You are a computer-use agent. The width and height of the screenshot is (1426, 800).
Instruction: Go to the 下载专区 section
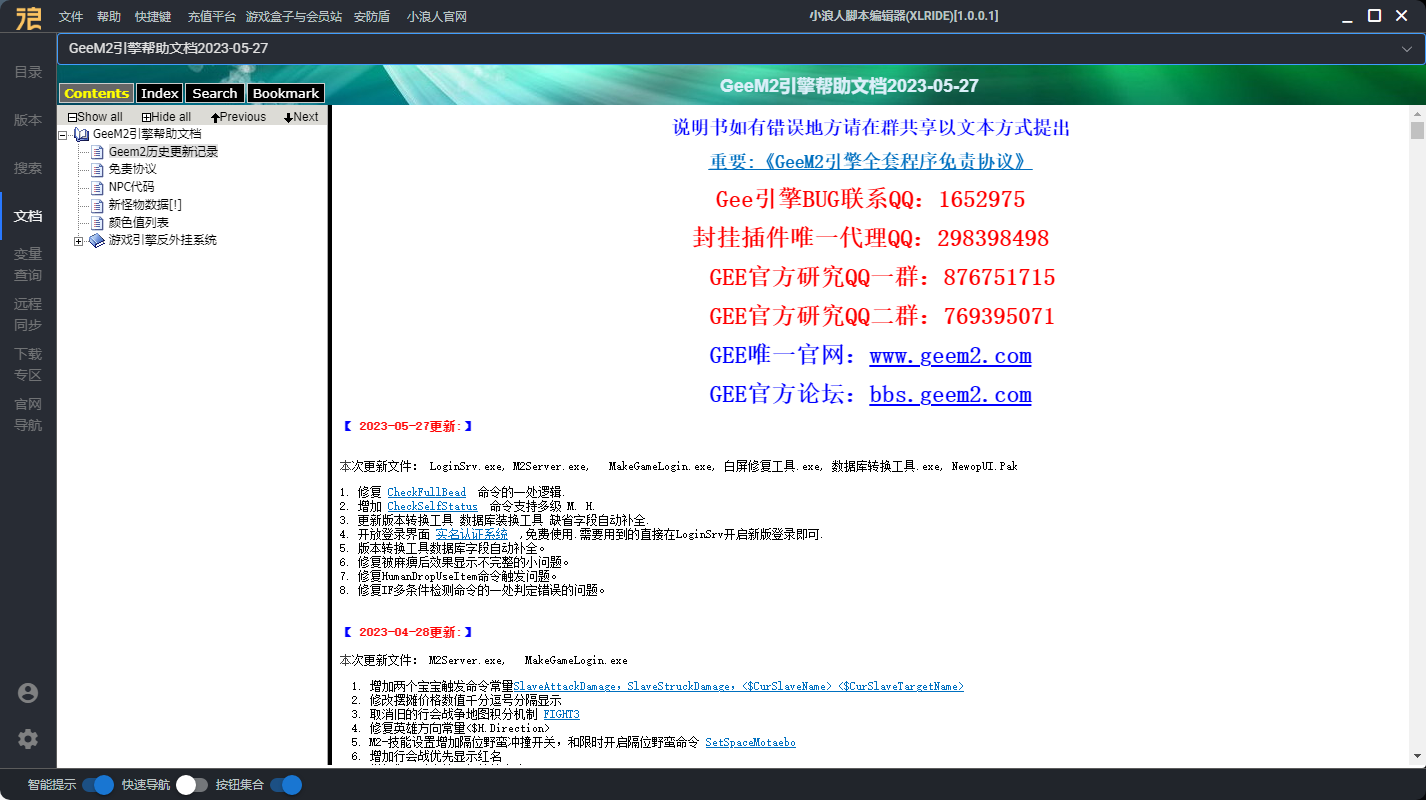pos(28,363)
